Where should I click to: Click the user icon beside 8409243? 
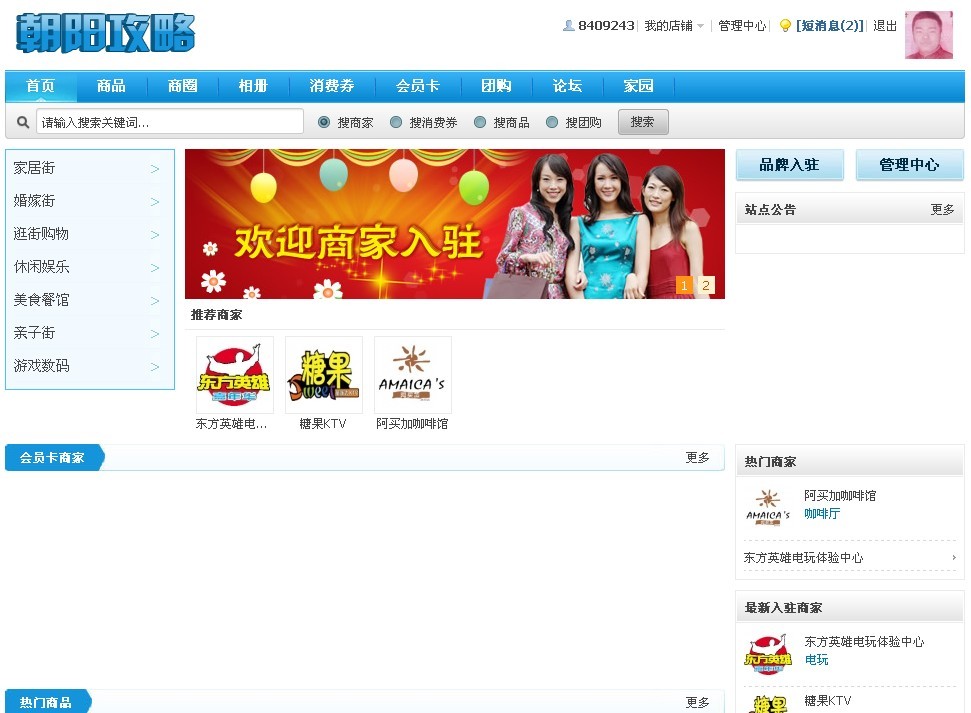568,25
